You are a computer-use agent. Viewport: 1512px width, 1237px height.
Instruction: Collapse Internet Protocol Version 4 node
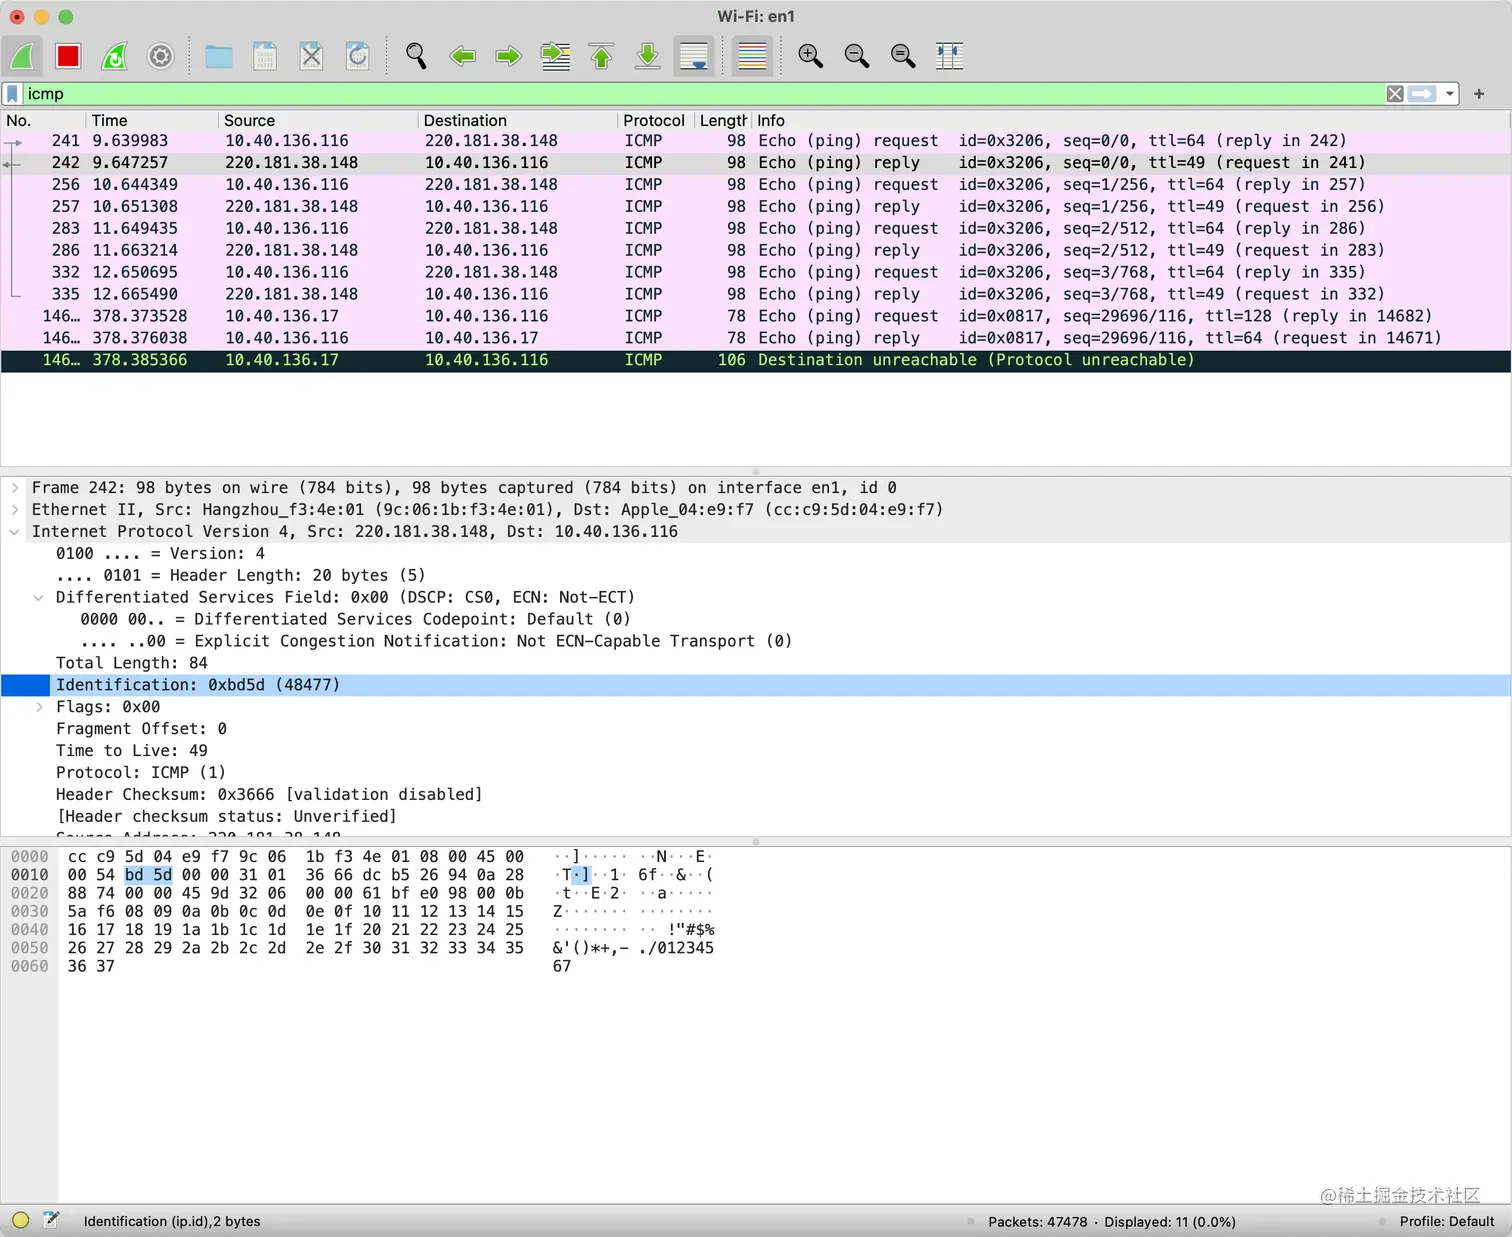(x=15, y=532)
